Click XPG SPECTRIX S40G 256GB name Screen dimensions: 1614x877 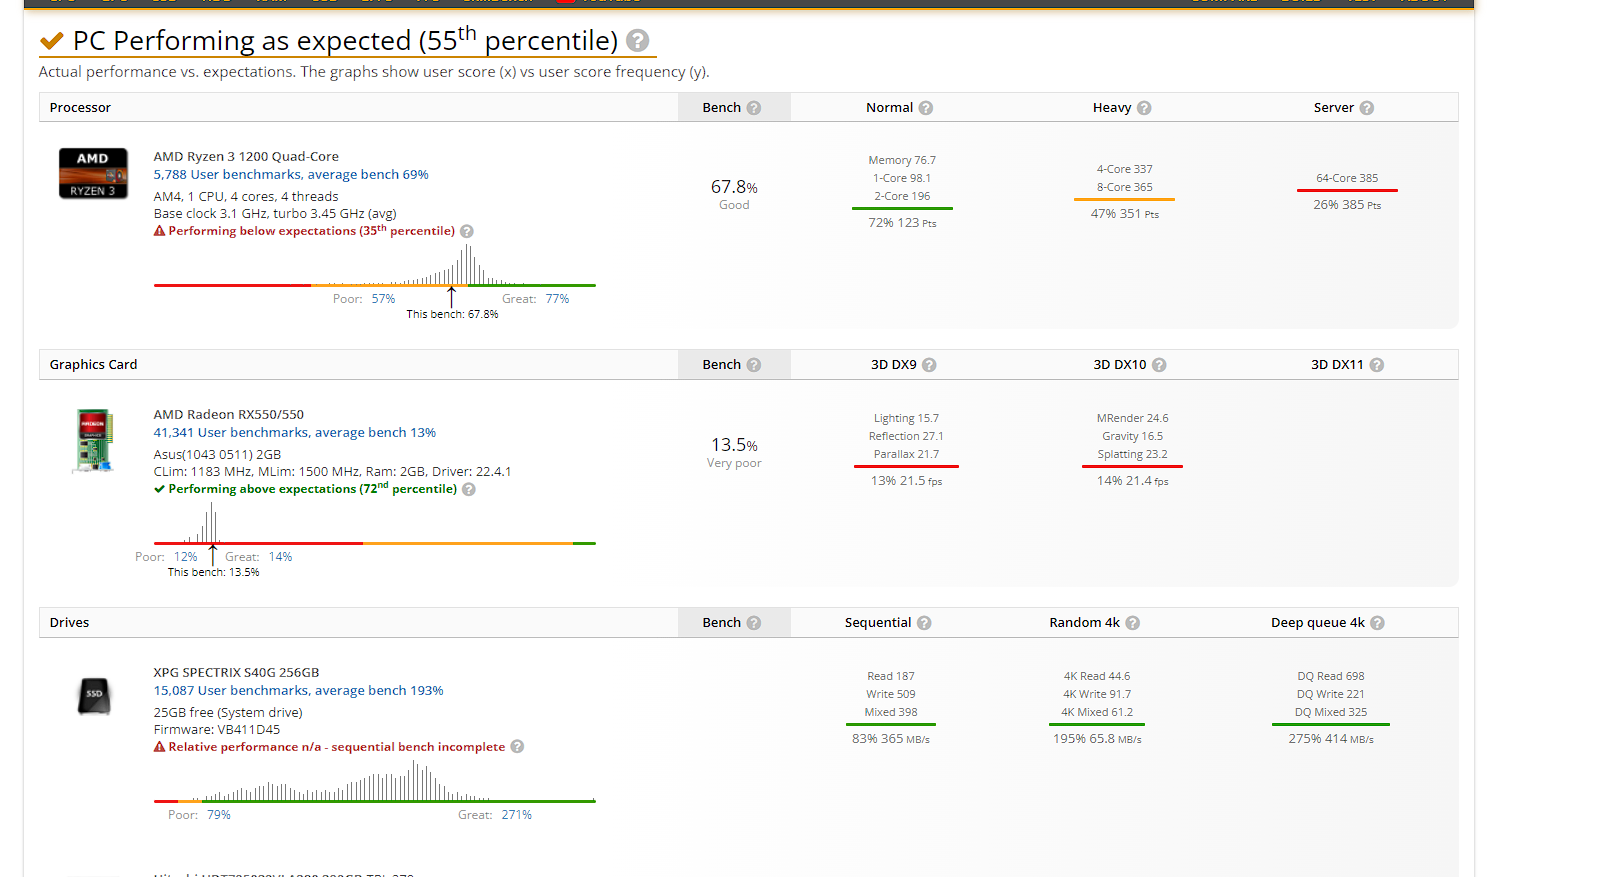coord(236,673)
